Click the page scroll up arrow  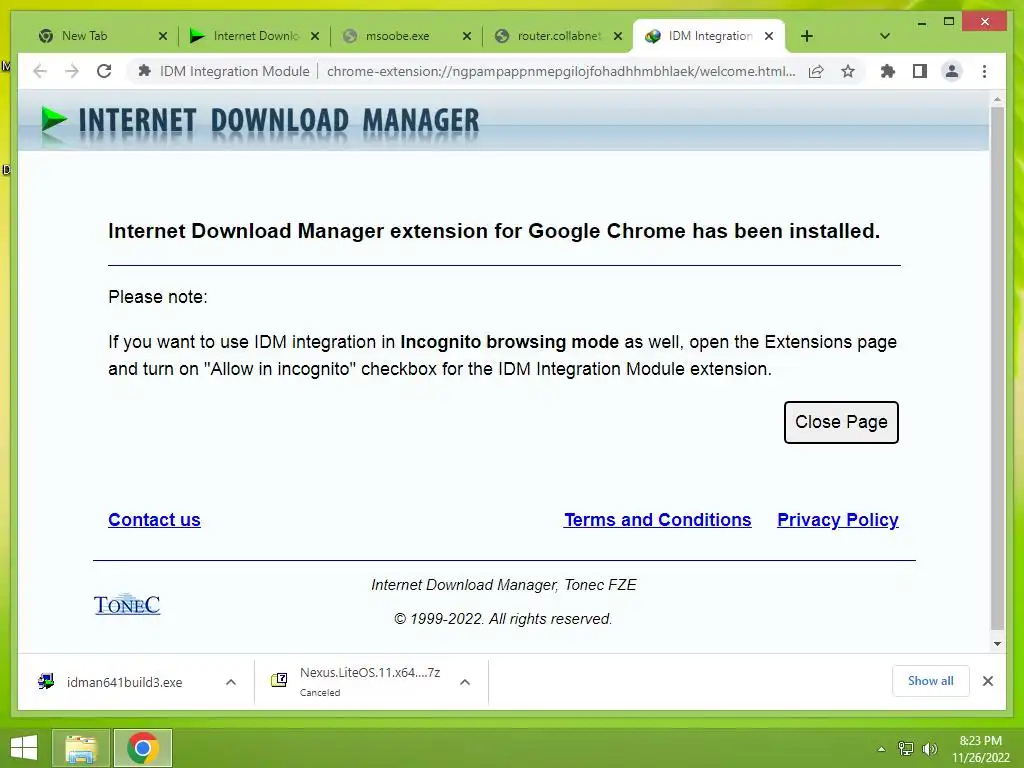click(997, 99)
